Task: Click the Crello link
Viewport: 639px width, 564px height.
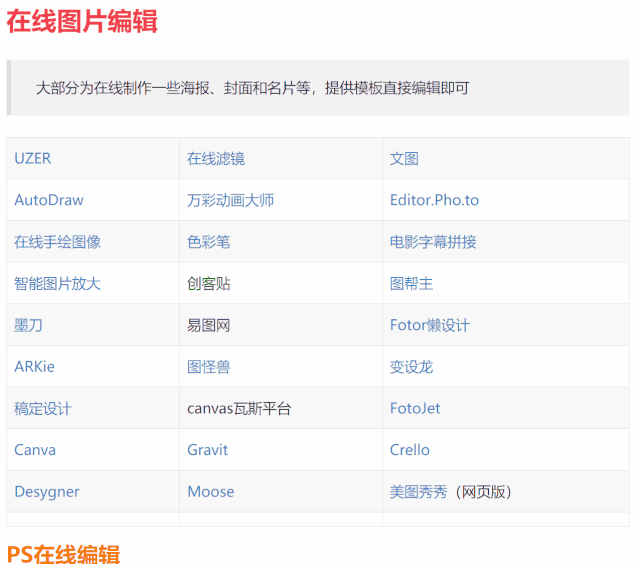Action: click(x=410, y=450)
